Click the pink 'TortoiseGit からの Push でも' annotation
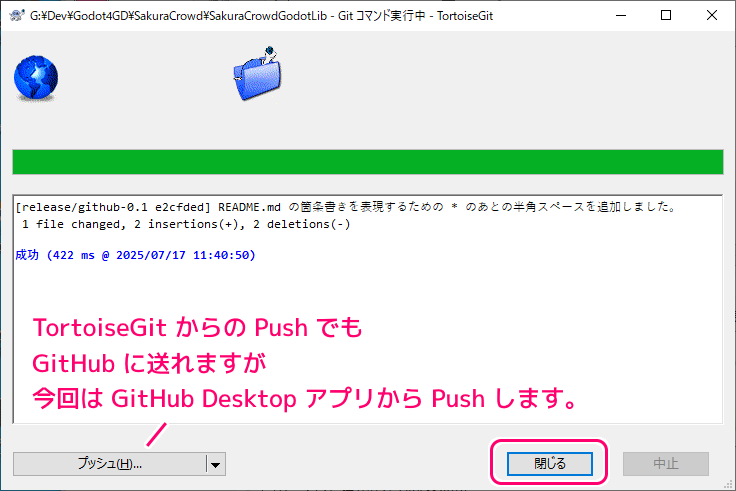Image resolution: width=736 pixels, height=491 pixels. [198, 327]
